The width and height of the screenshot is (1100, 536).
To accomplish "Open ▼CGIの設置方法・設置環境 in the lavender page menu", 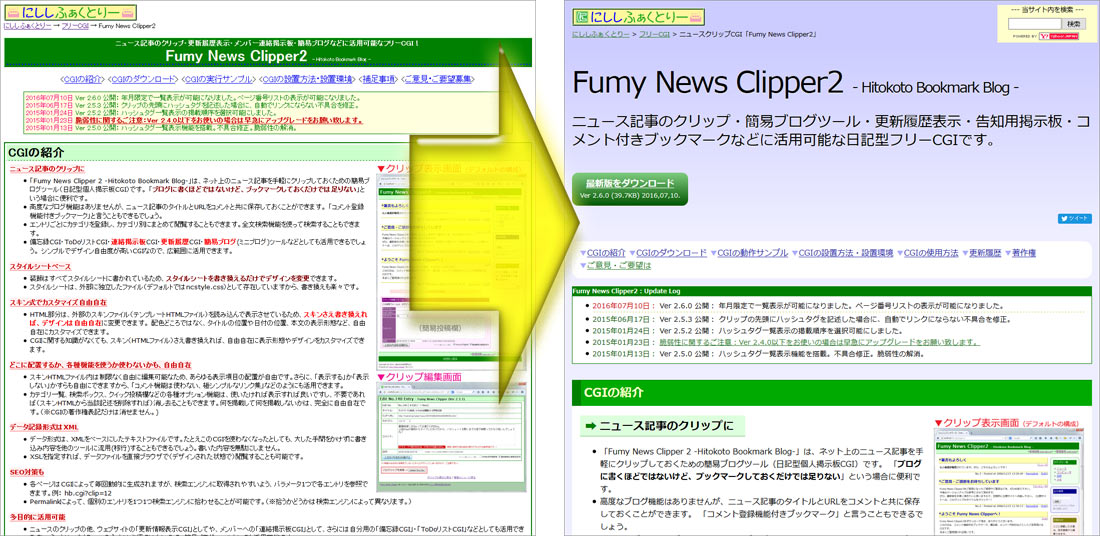I will pos(842,253).
